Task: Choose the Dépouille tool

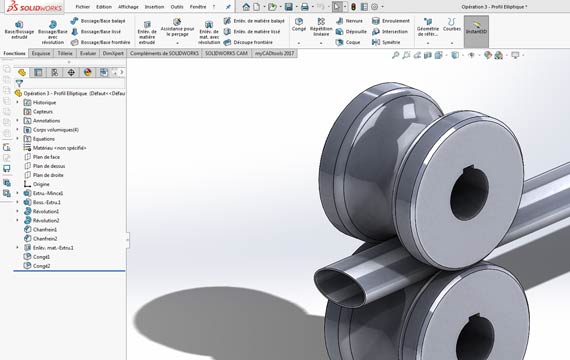Action: pos(351,32)
